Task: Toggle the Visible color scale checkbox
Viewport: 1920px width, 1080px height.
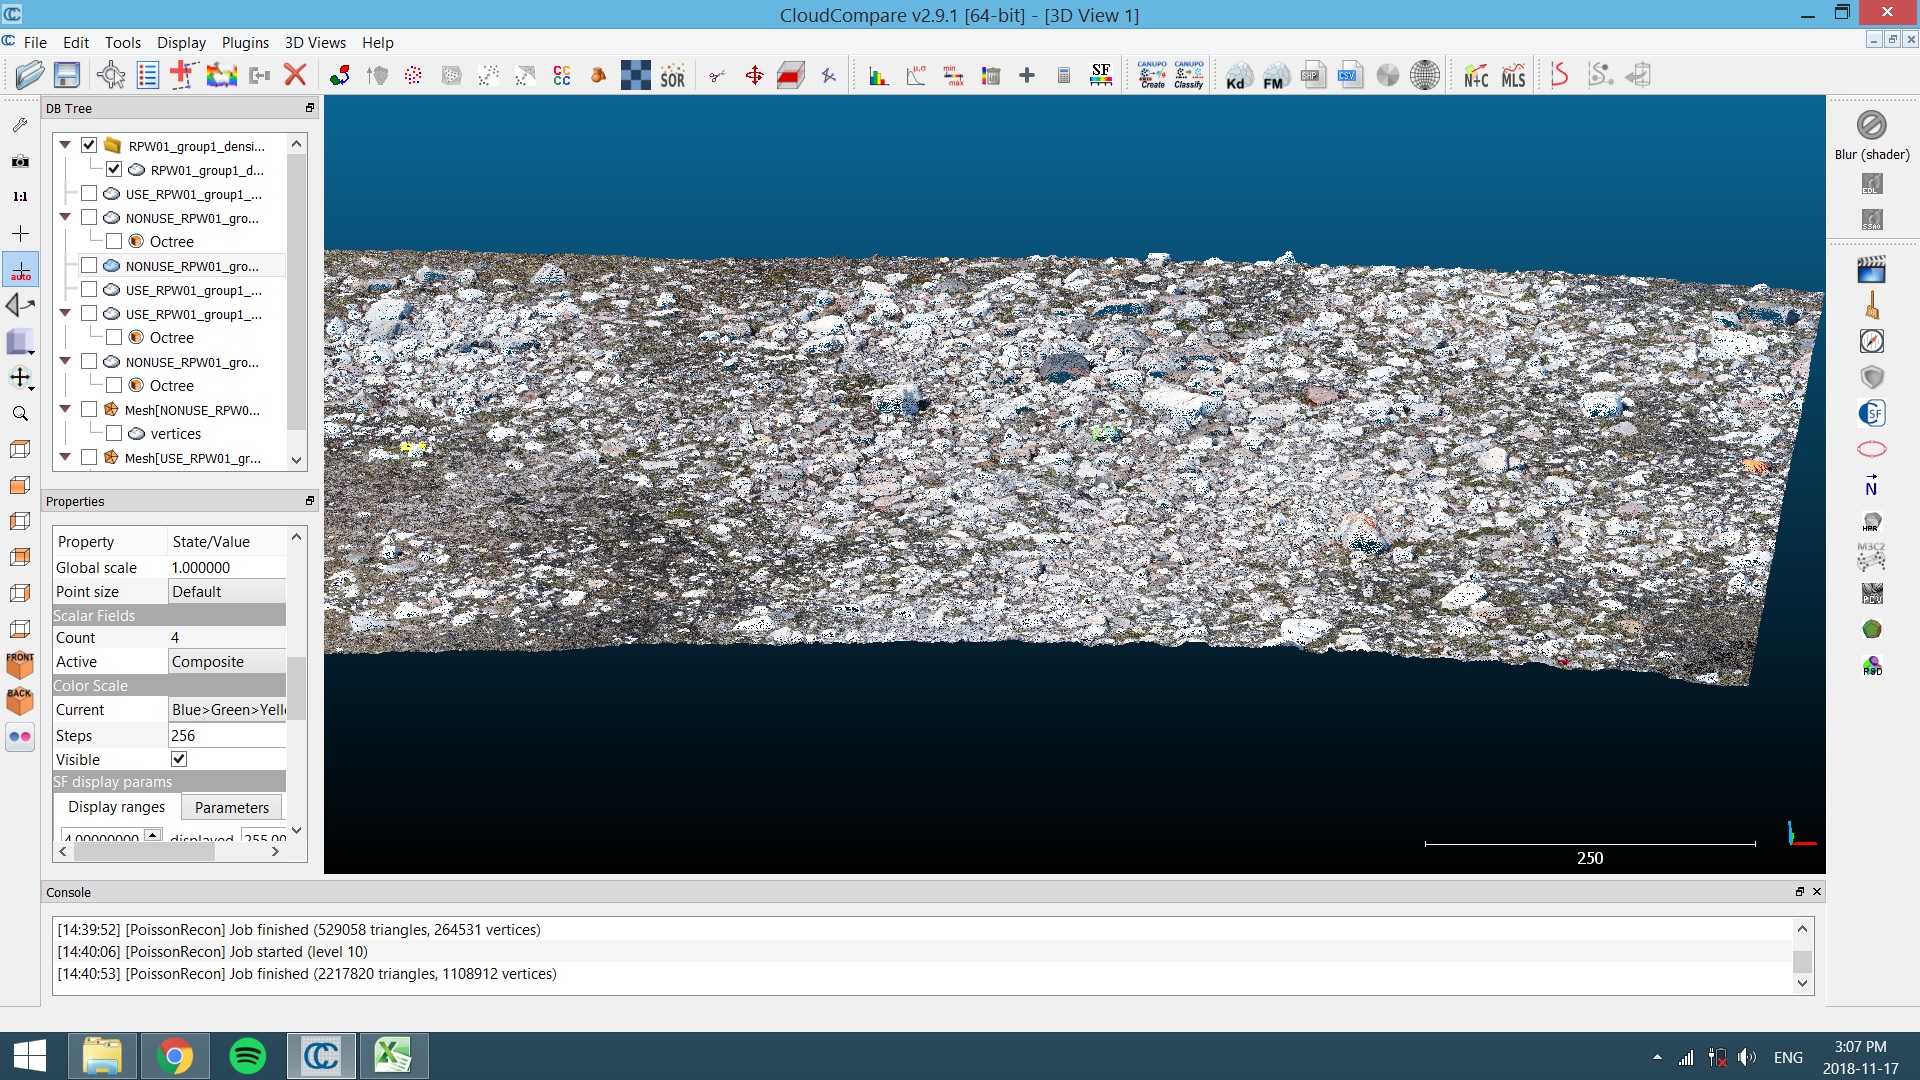Action: coord(179,759)
